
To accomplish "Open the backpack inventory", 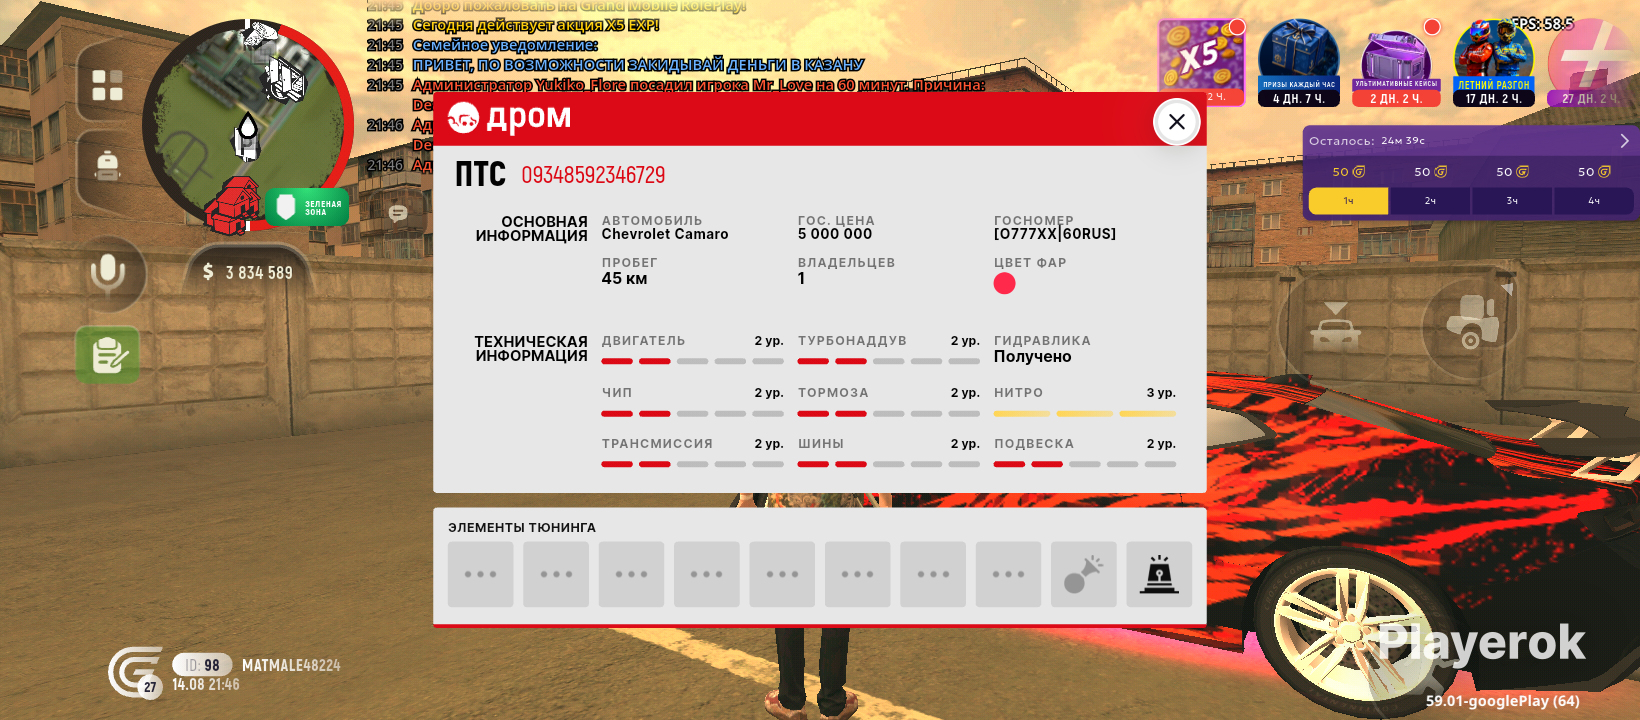I will point(107,164).
